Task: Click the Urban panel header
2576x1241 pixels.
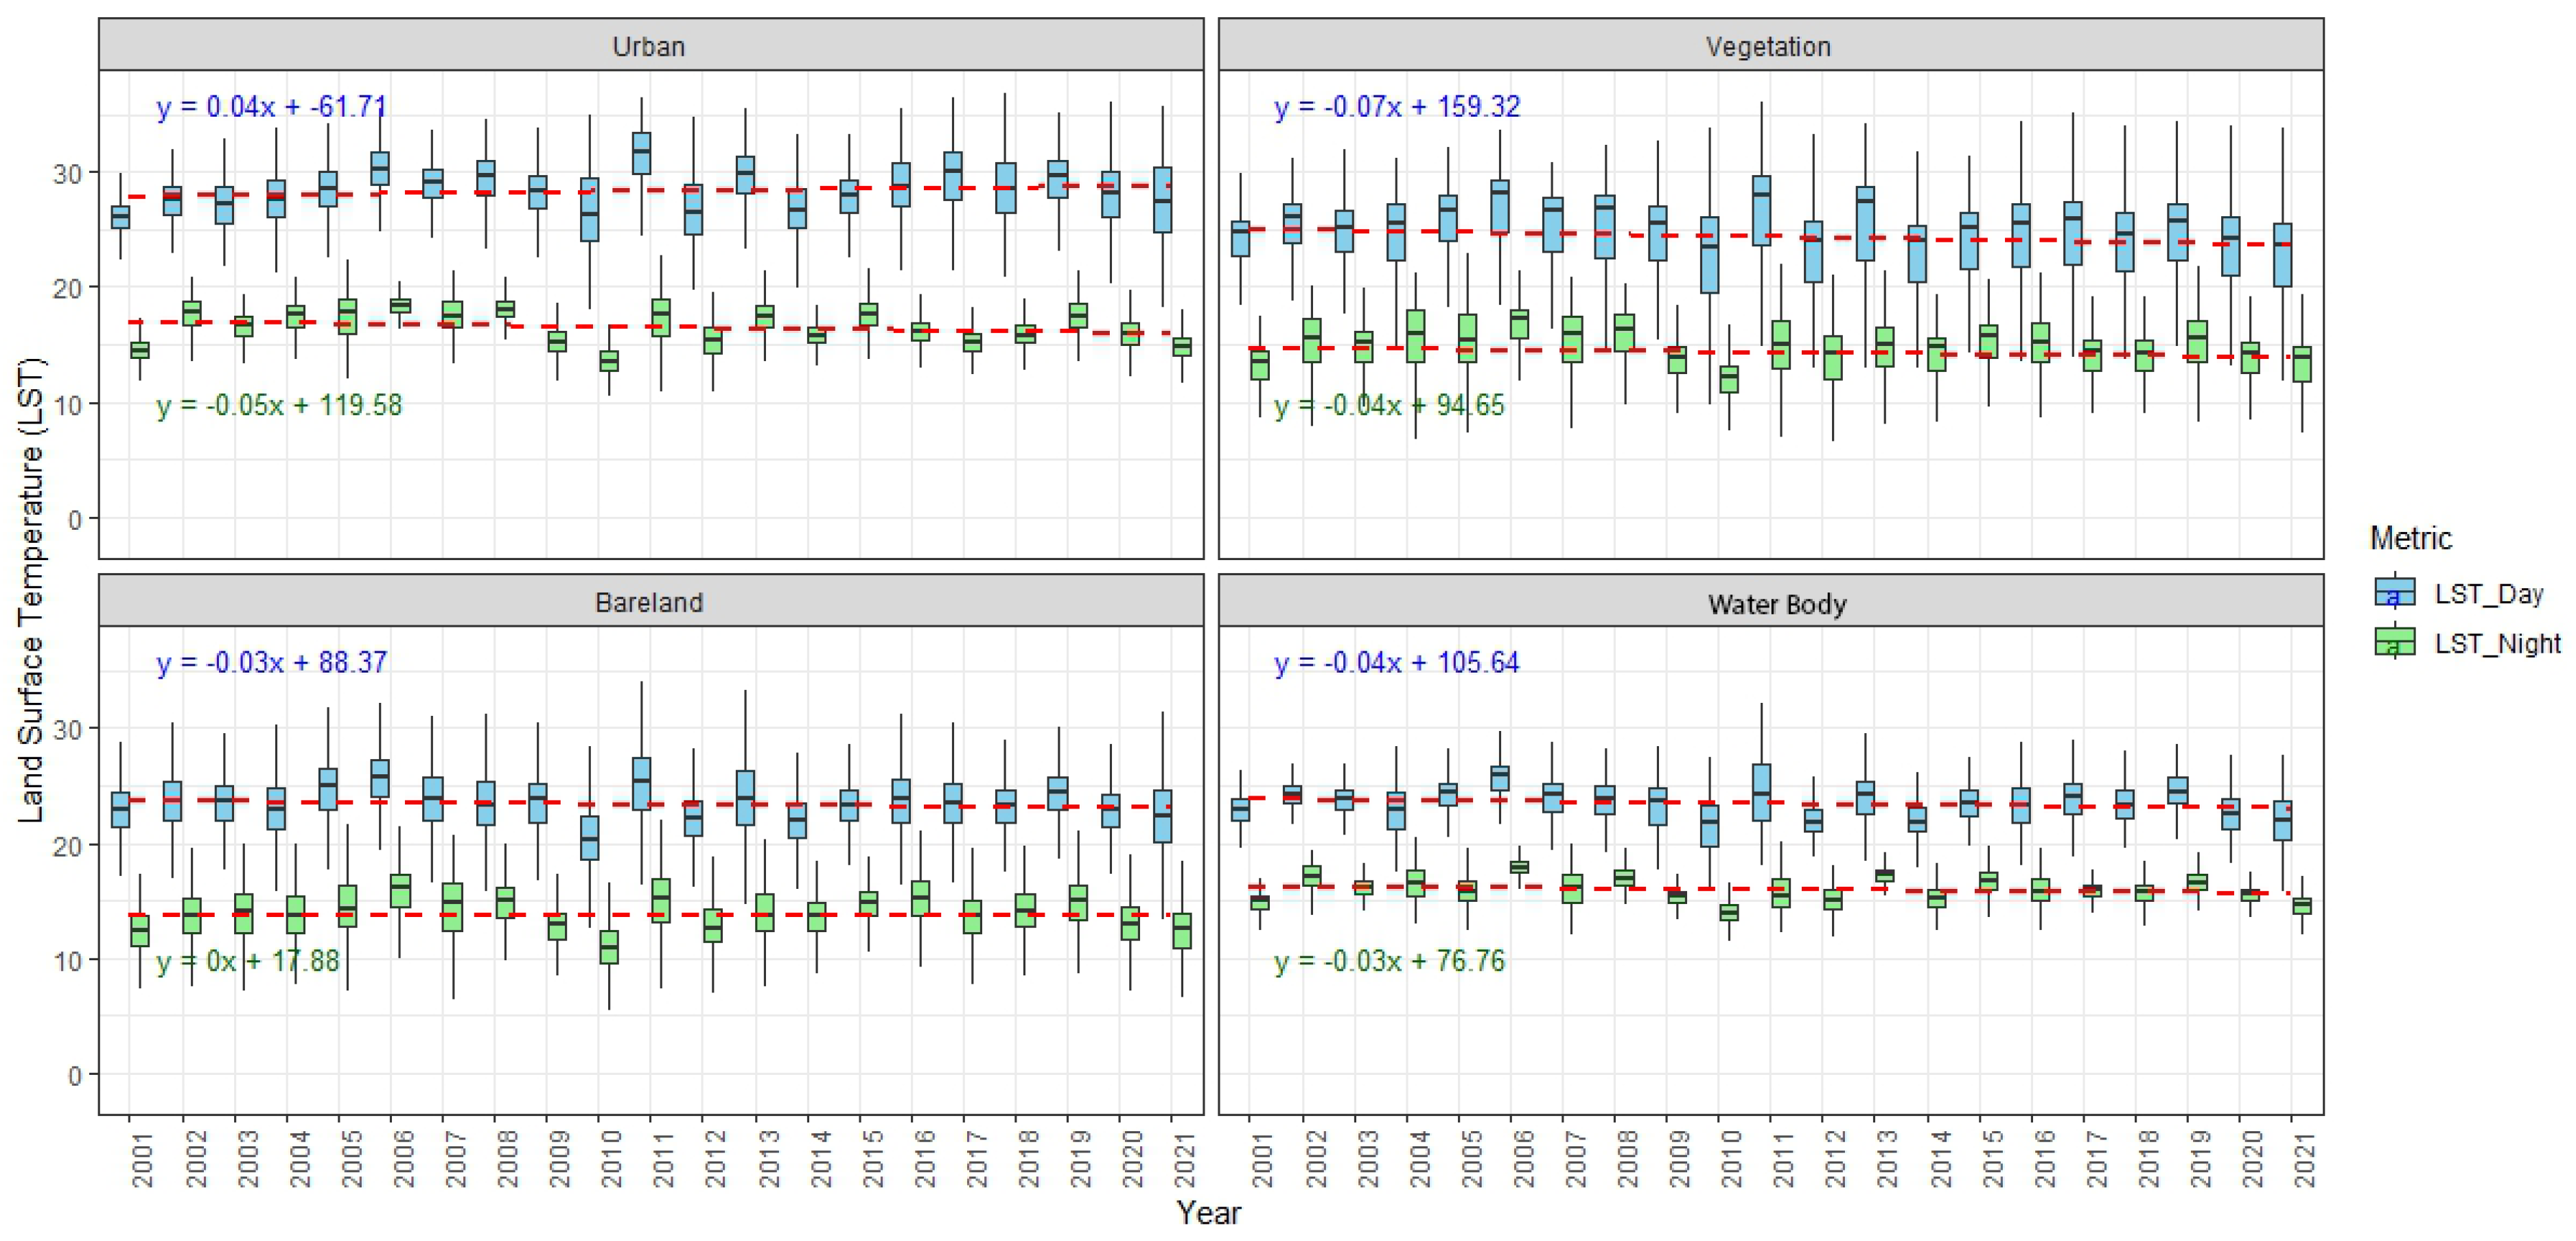Action: click(650, 46)
